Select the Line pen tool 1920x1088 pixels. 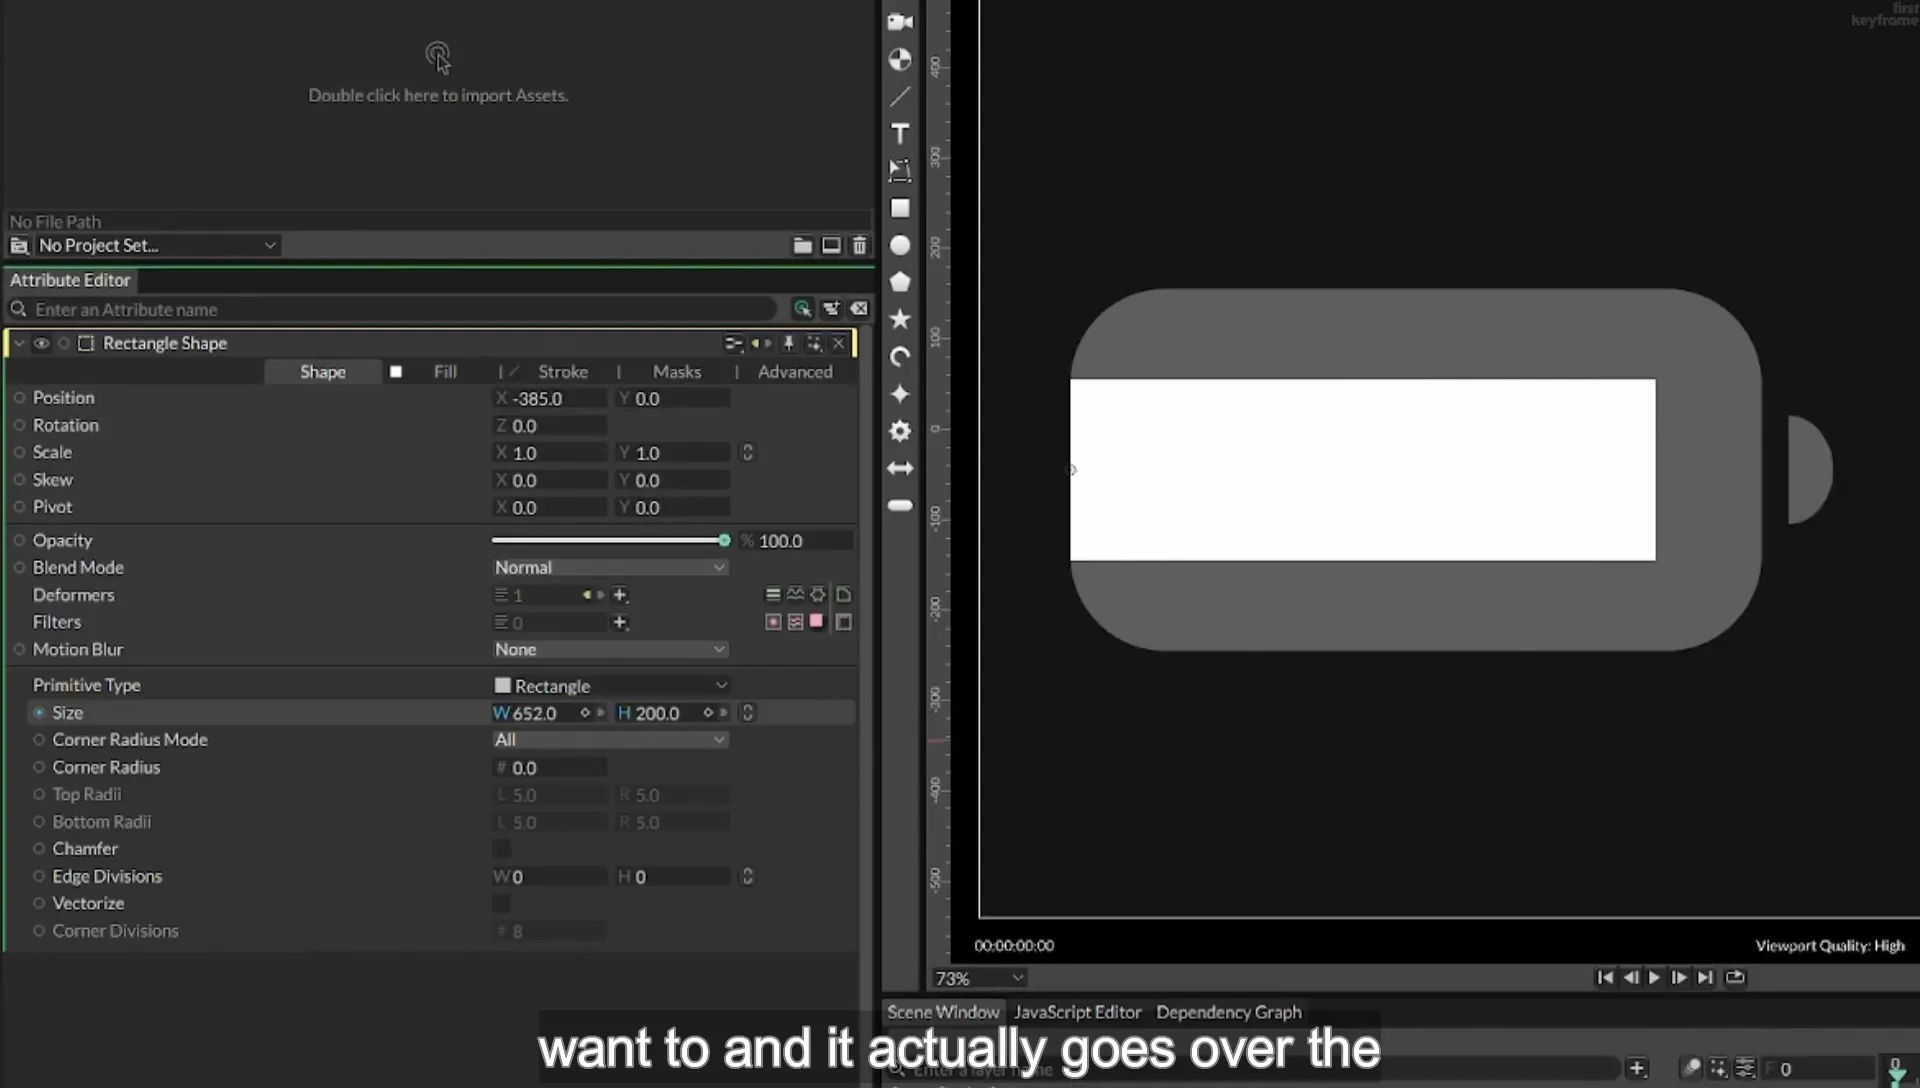(x=900, y=96)
